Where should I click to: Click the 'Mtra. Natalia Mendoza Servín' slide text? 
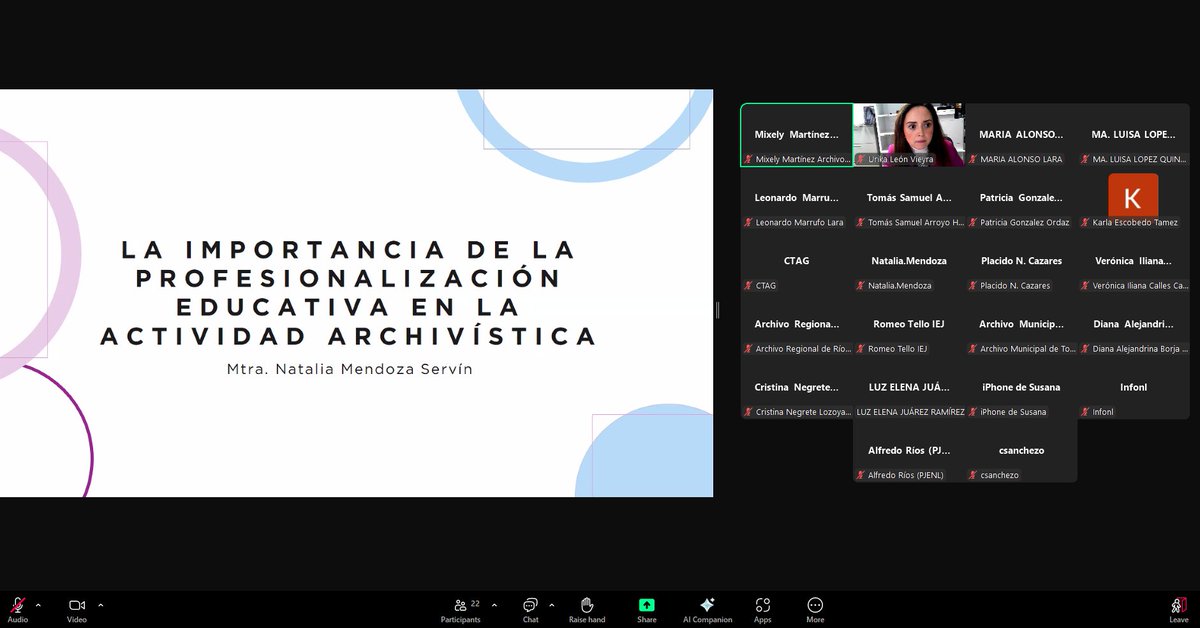point(349,369)
